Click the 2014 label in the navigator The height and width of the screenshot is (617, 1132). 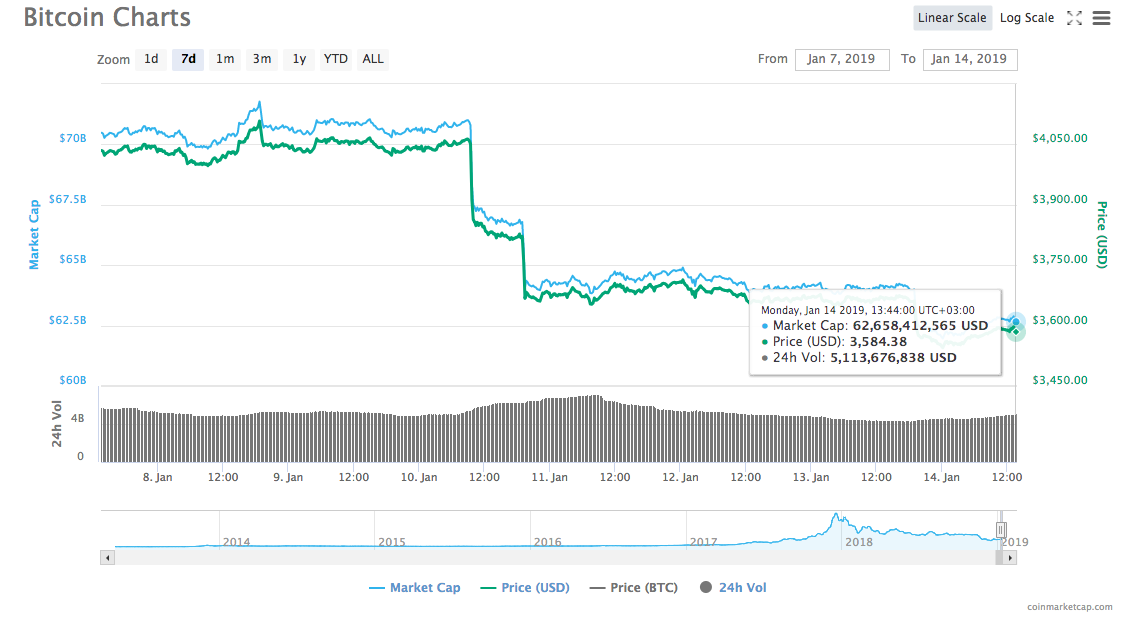click(x=237, y=542)
